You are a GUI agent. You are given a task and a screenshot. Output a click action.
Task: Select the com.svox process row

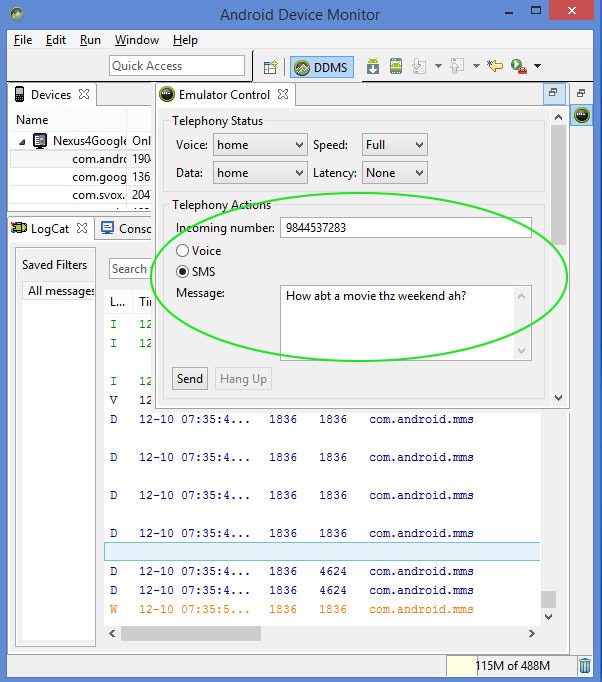pyautogui.click(x=80, y=195)
